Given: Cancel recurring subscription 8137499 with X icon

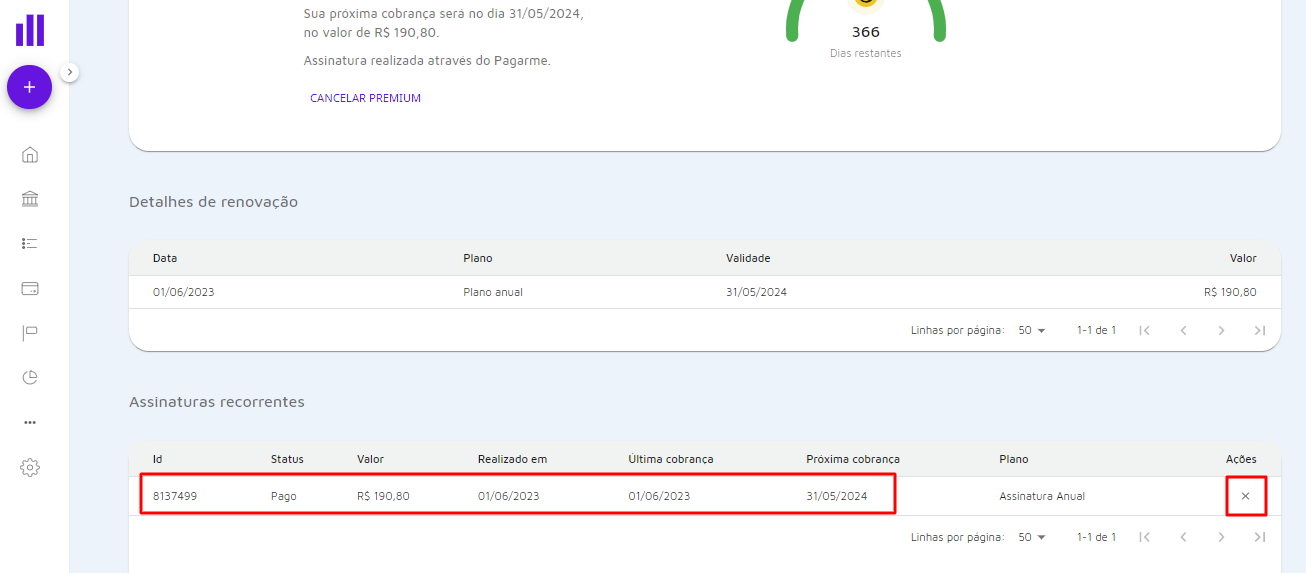Looking at the screenshot, I should (x=1245, y=496).
